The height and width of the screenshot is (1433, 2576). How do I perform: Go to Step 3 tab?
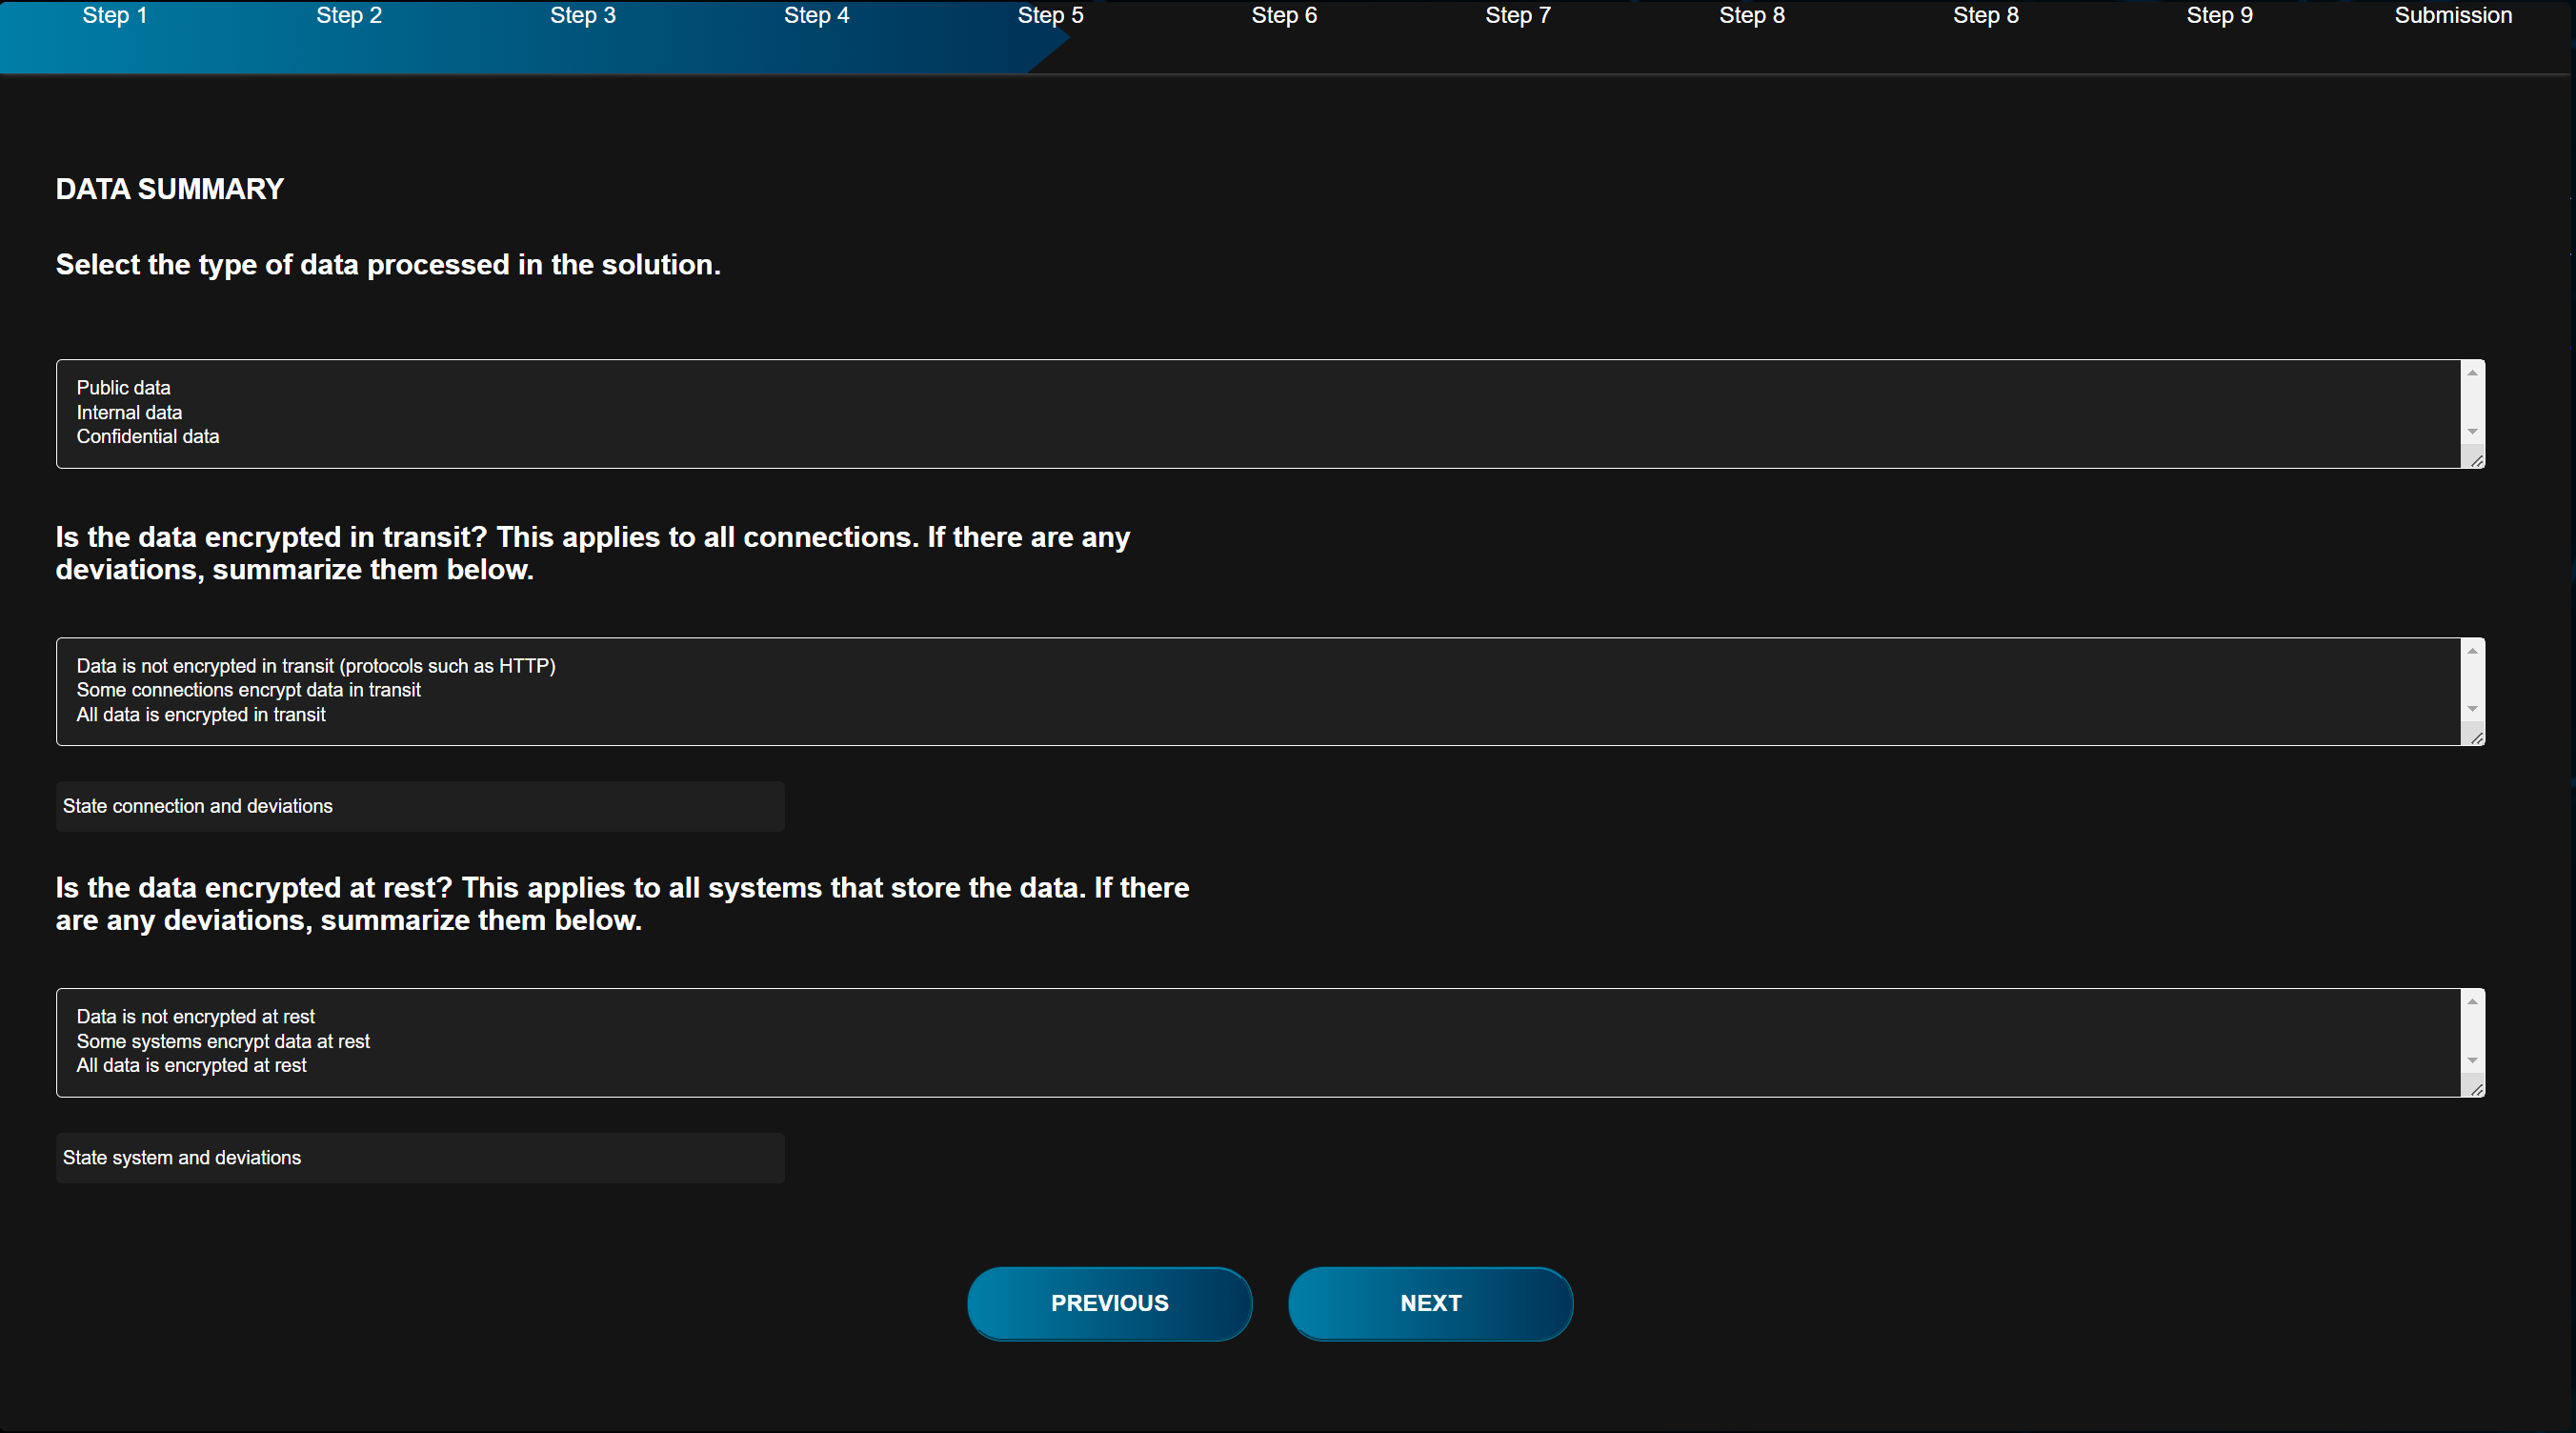(583, 16)
